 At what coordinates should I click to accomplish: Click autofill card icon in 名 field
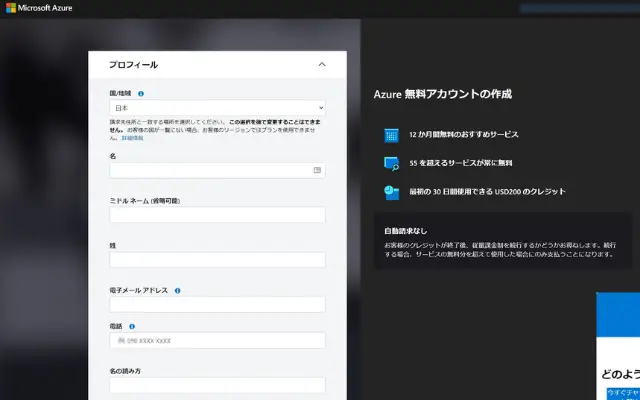[x=317, y=170]
